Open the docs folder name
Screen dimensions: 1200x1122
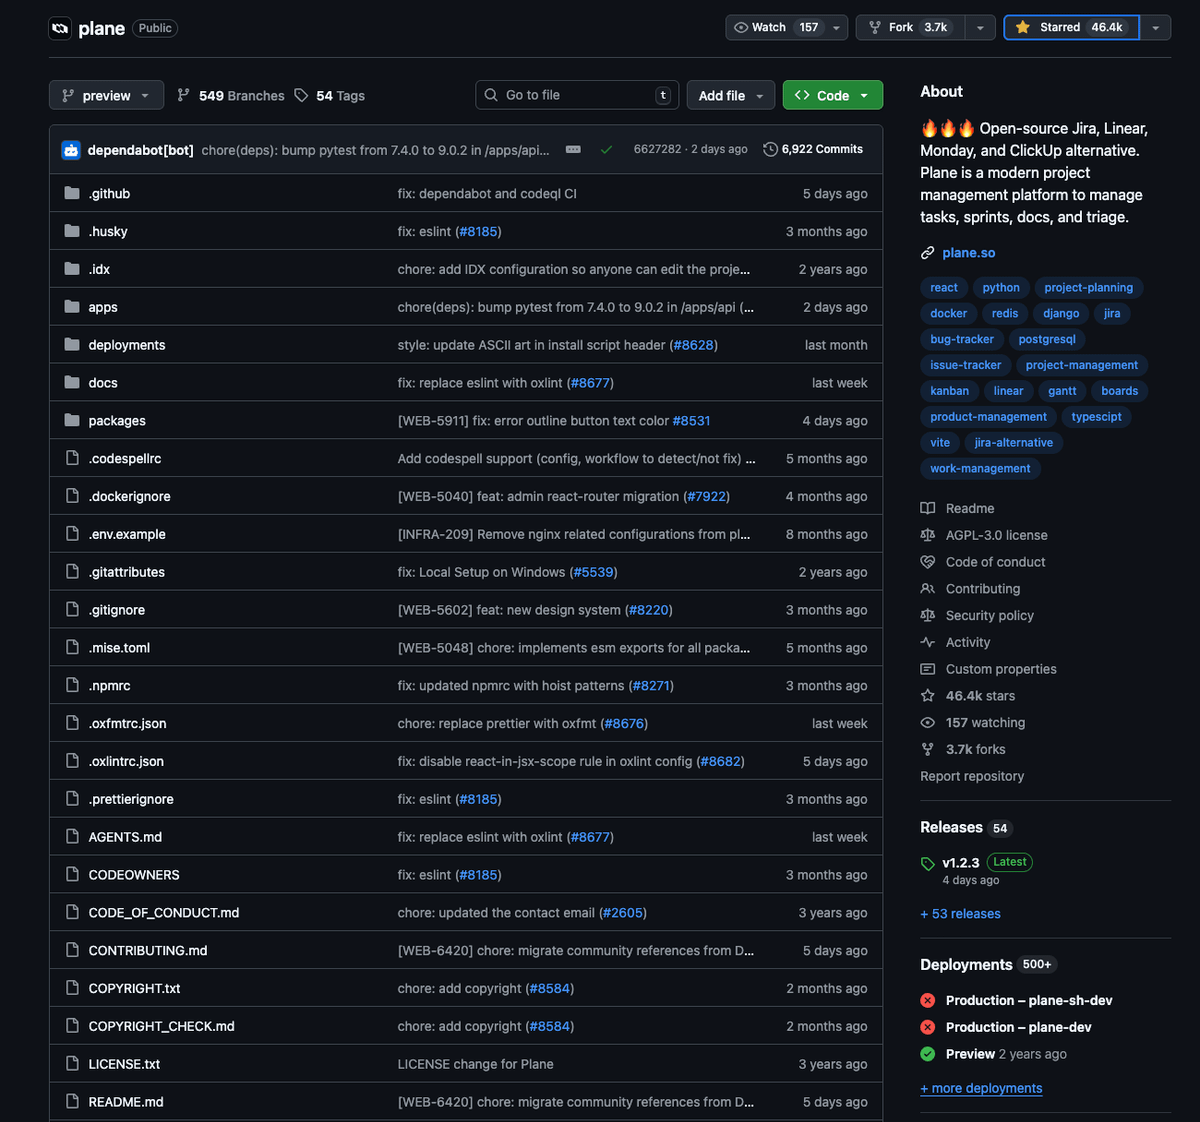[103, 383]
